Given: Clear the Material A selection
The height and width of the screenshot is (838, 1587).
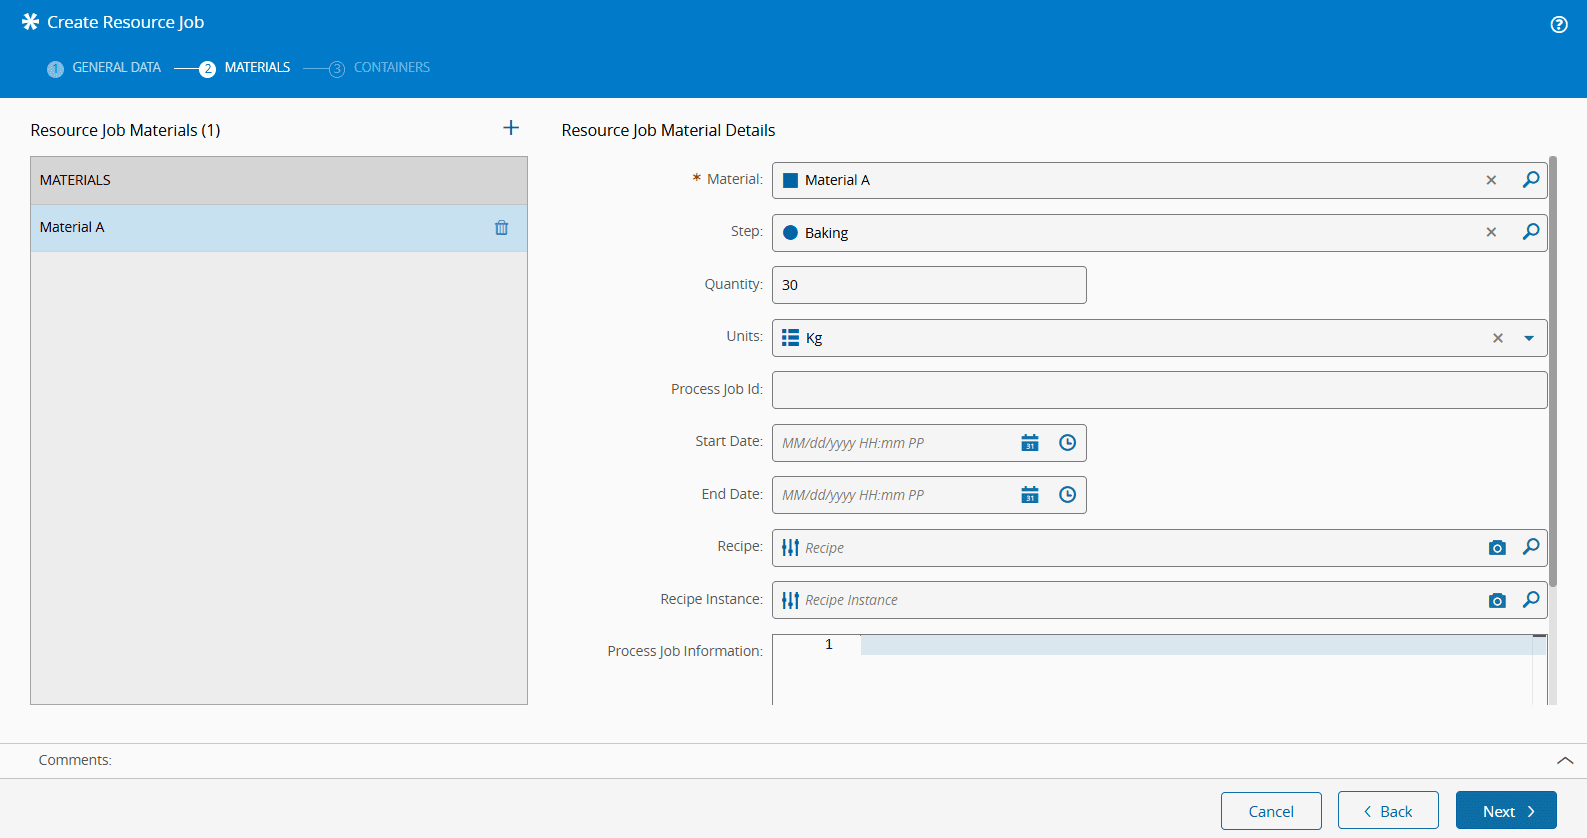Looking at the screenshot, I should click(x=1490, y=180).
